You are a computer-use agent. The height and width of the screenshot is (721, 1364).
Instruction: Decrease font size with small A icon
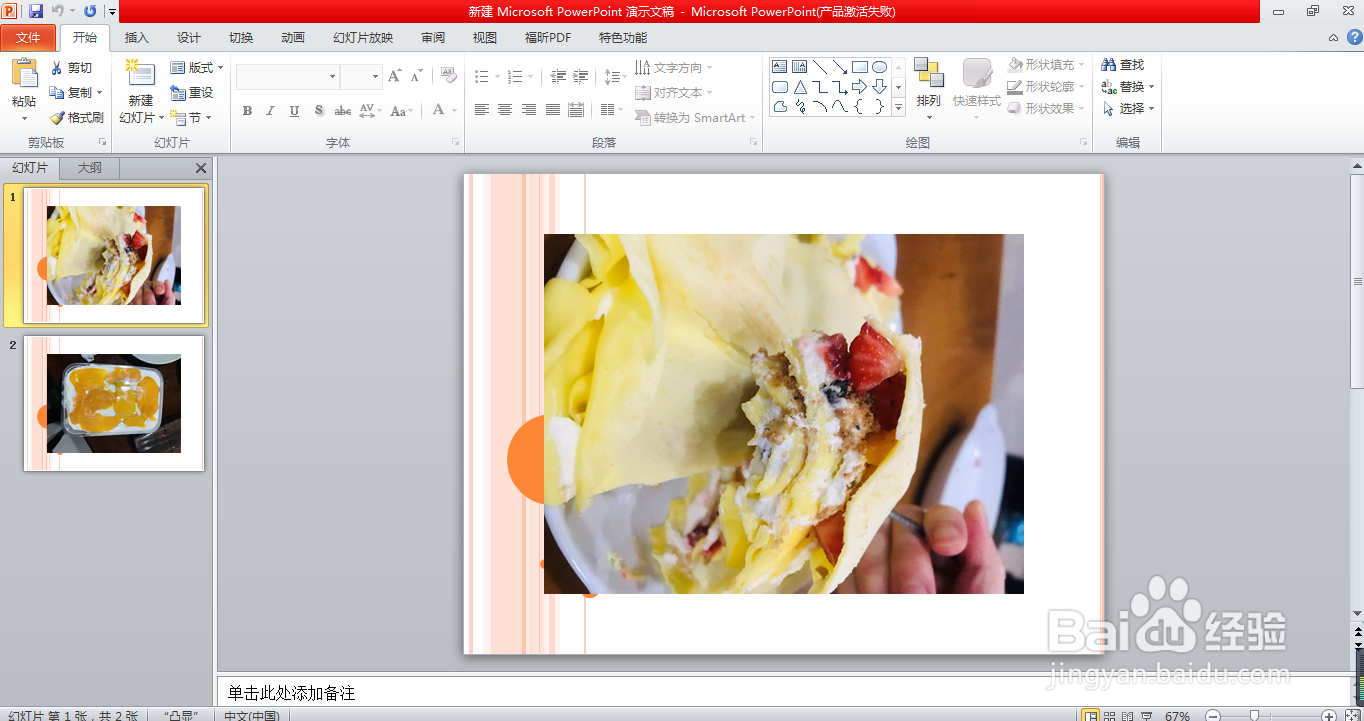pos(417,76)
